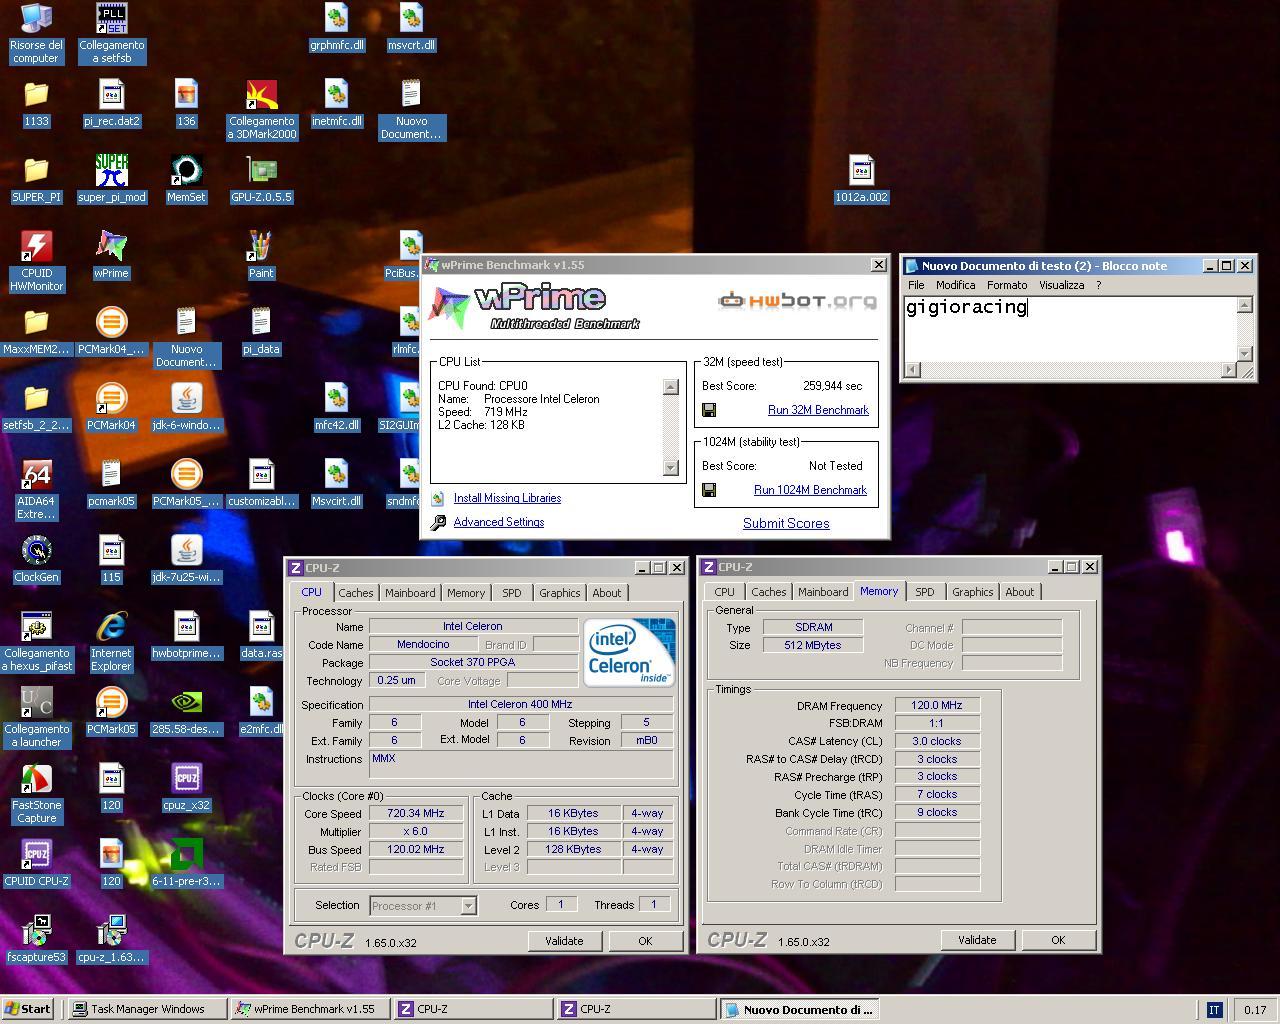Click OK button in left CPU-Z window
The width and height of the screenshot is (1280, 1024).
tap(645, 941)
